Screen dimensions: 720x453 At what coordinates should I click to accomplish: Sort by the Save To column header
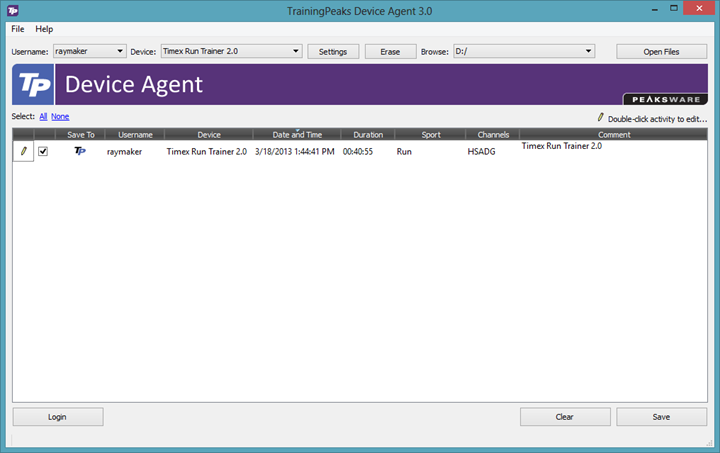(x=80, y=134)
